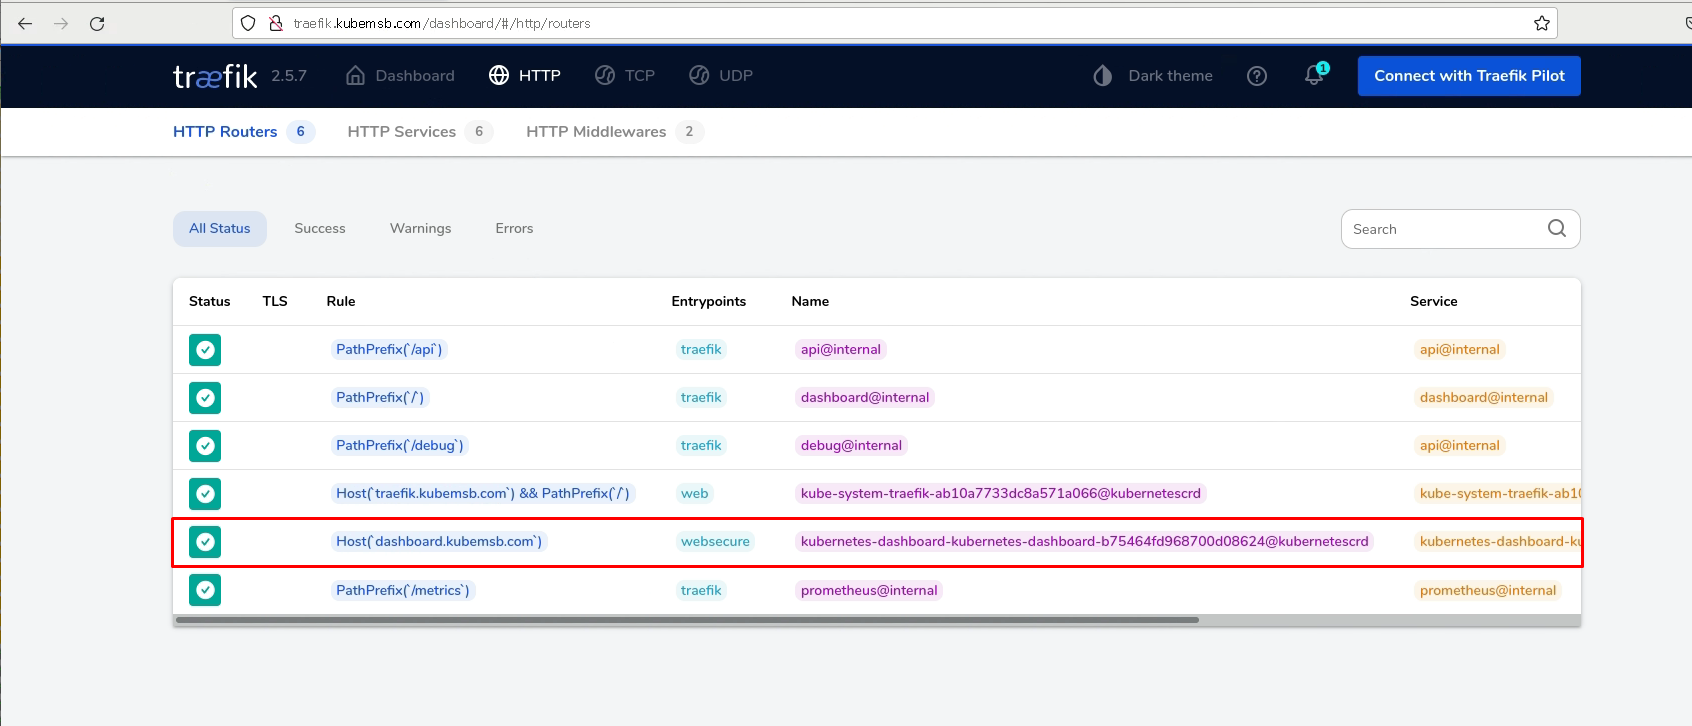Open the help question mark icon
Viewport: 1692px width, 726px height.
click(1257, 76)
